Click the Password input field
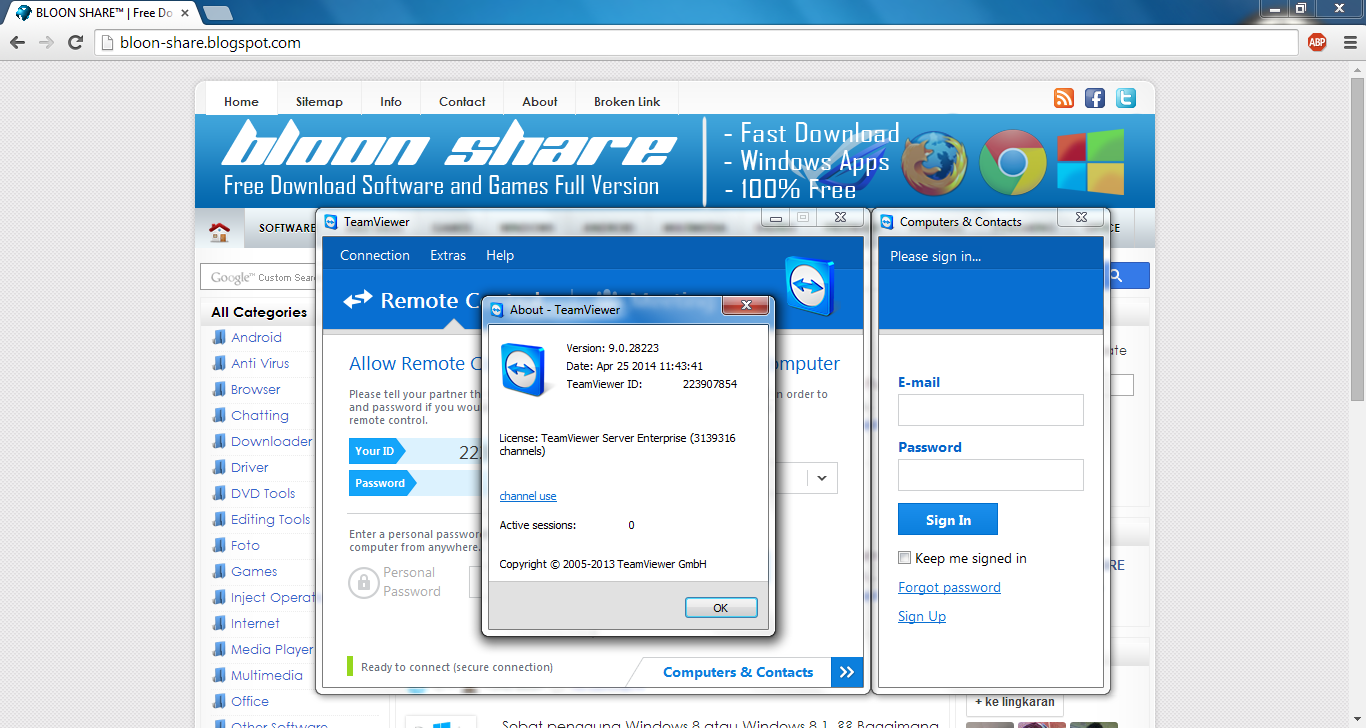Screen dimensions: 1366x728 991,475
